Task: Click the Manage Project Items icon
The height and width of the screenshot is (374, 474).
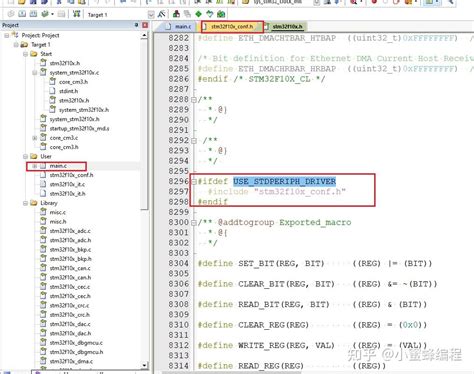Action: click(x=176, y=14)
